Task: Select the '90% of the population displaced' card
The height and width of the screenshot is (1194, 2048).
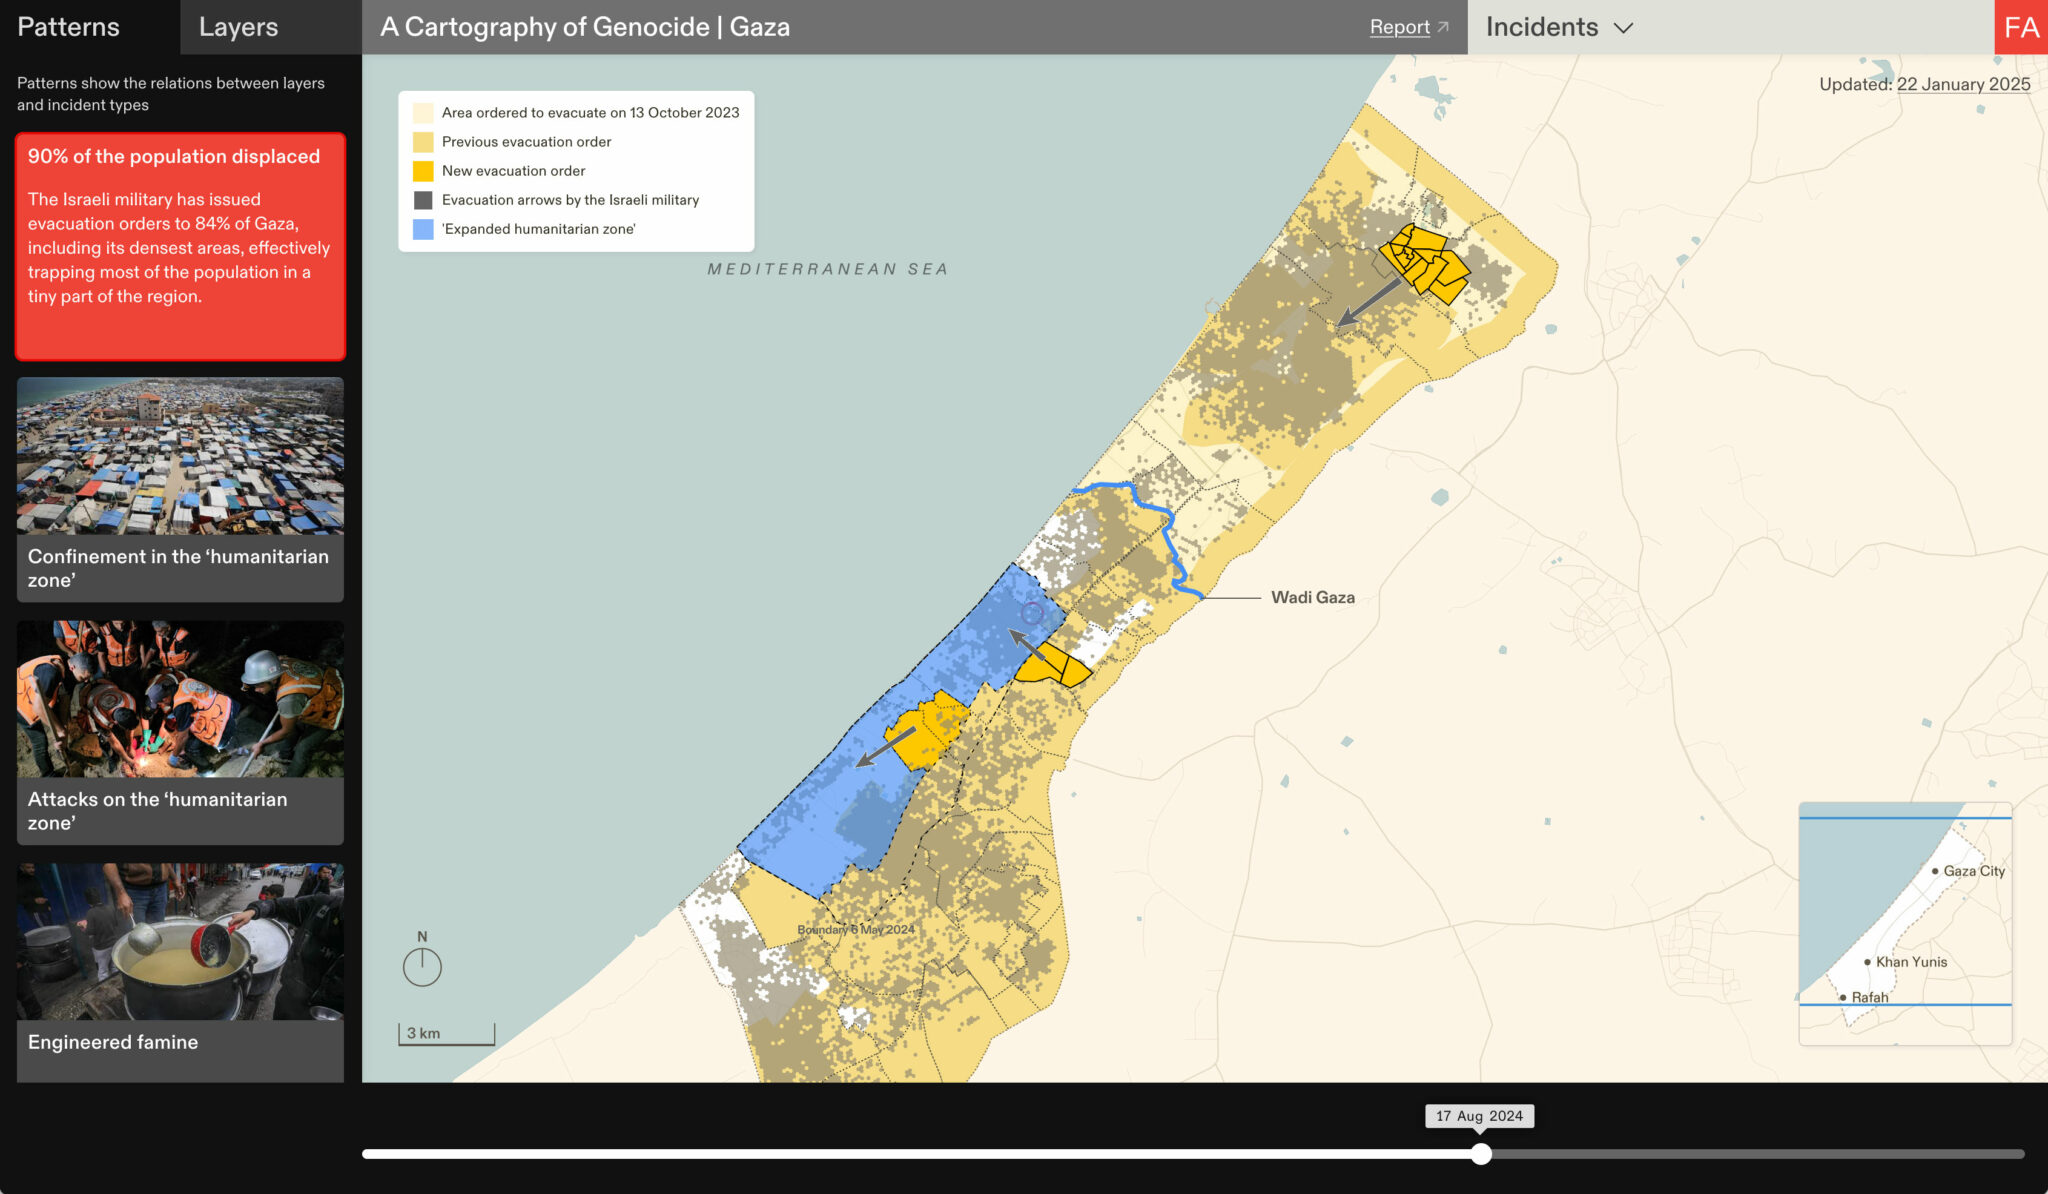Action: (x=180, y=246)
